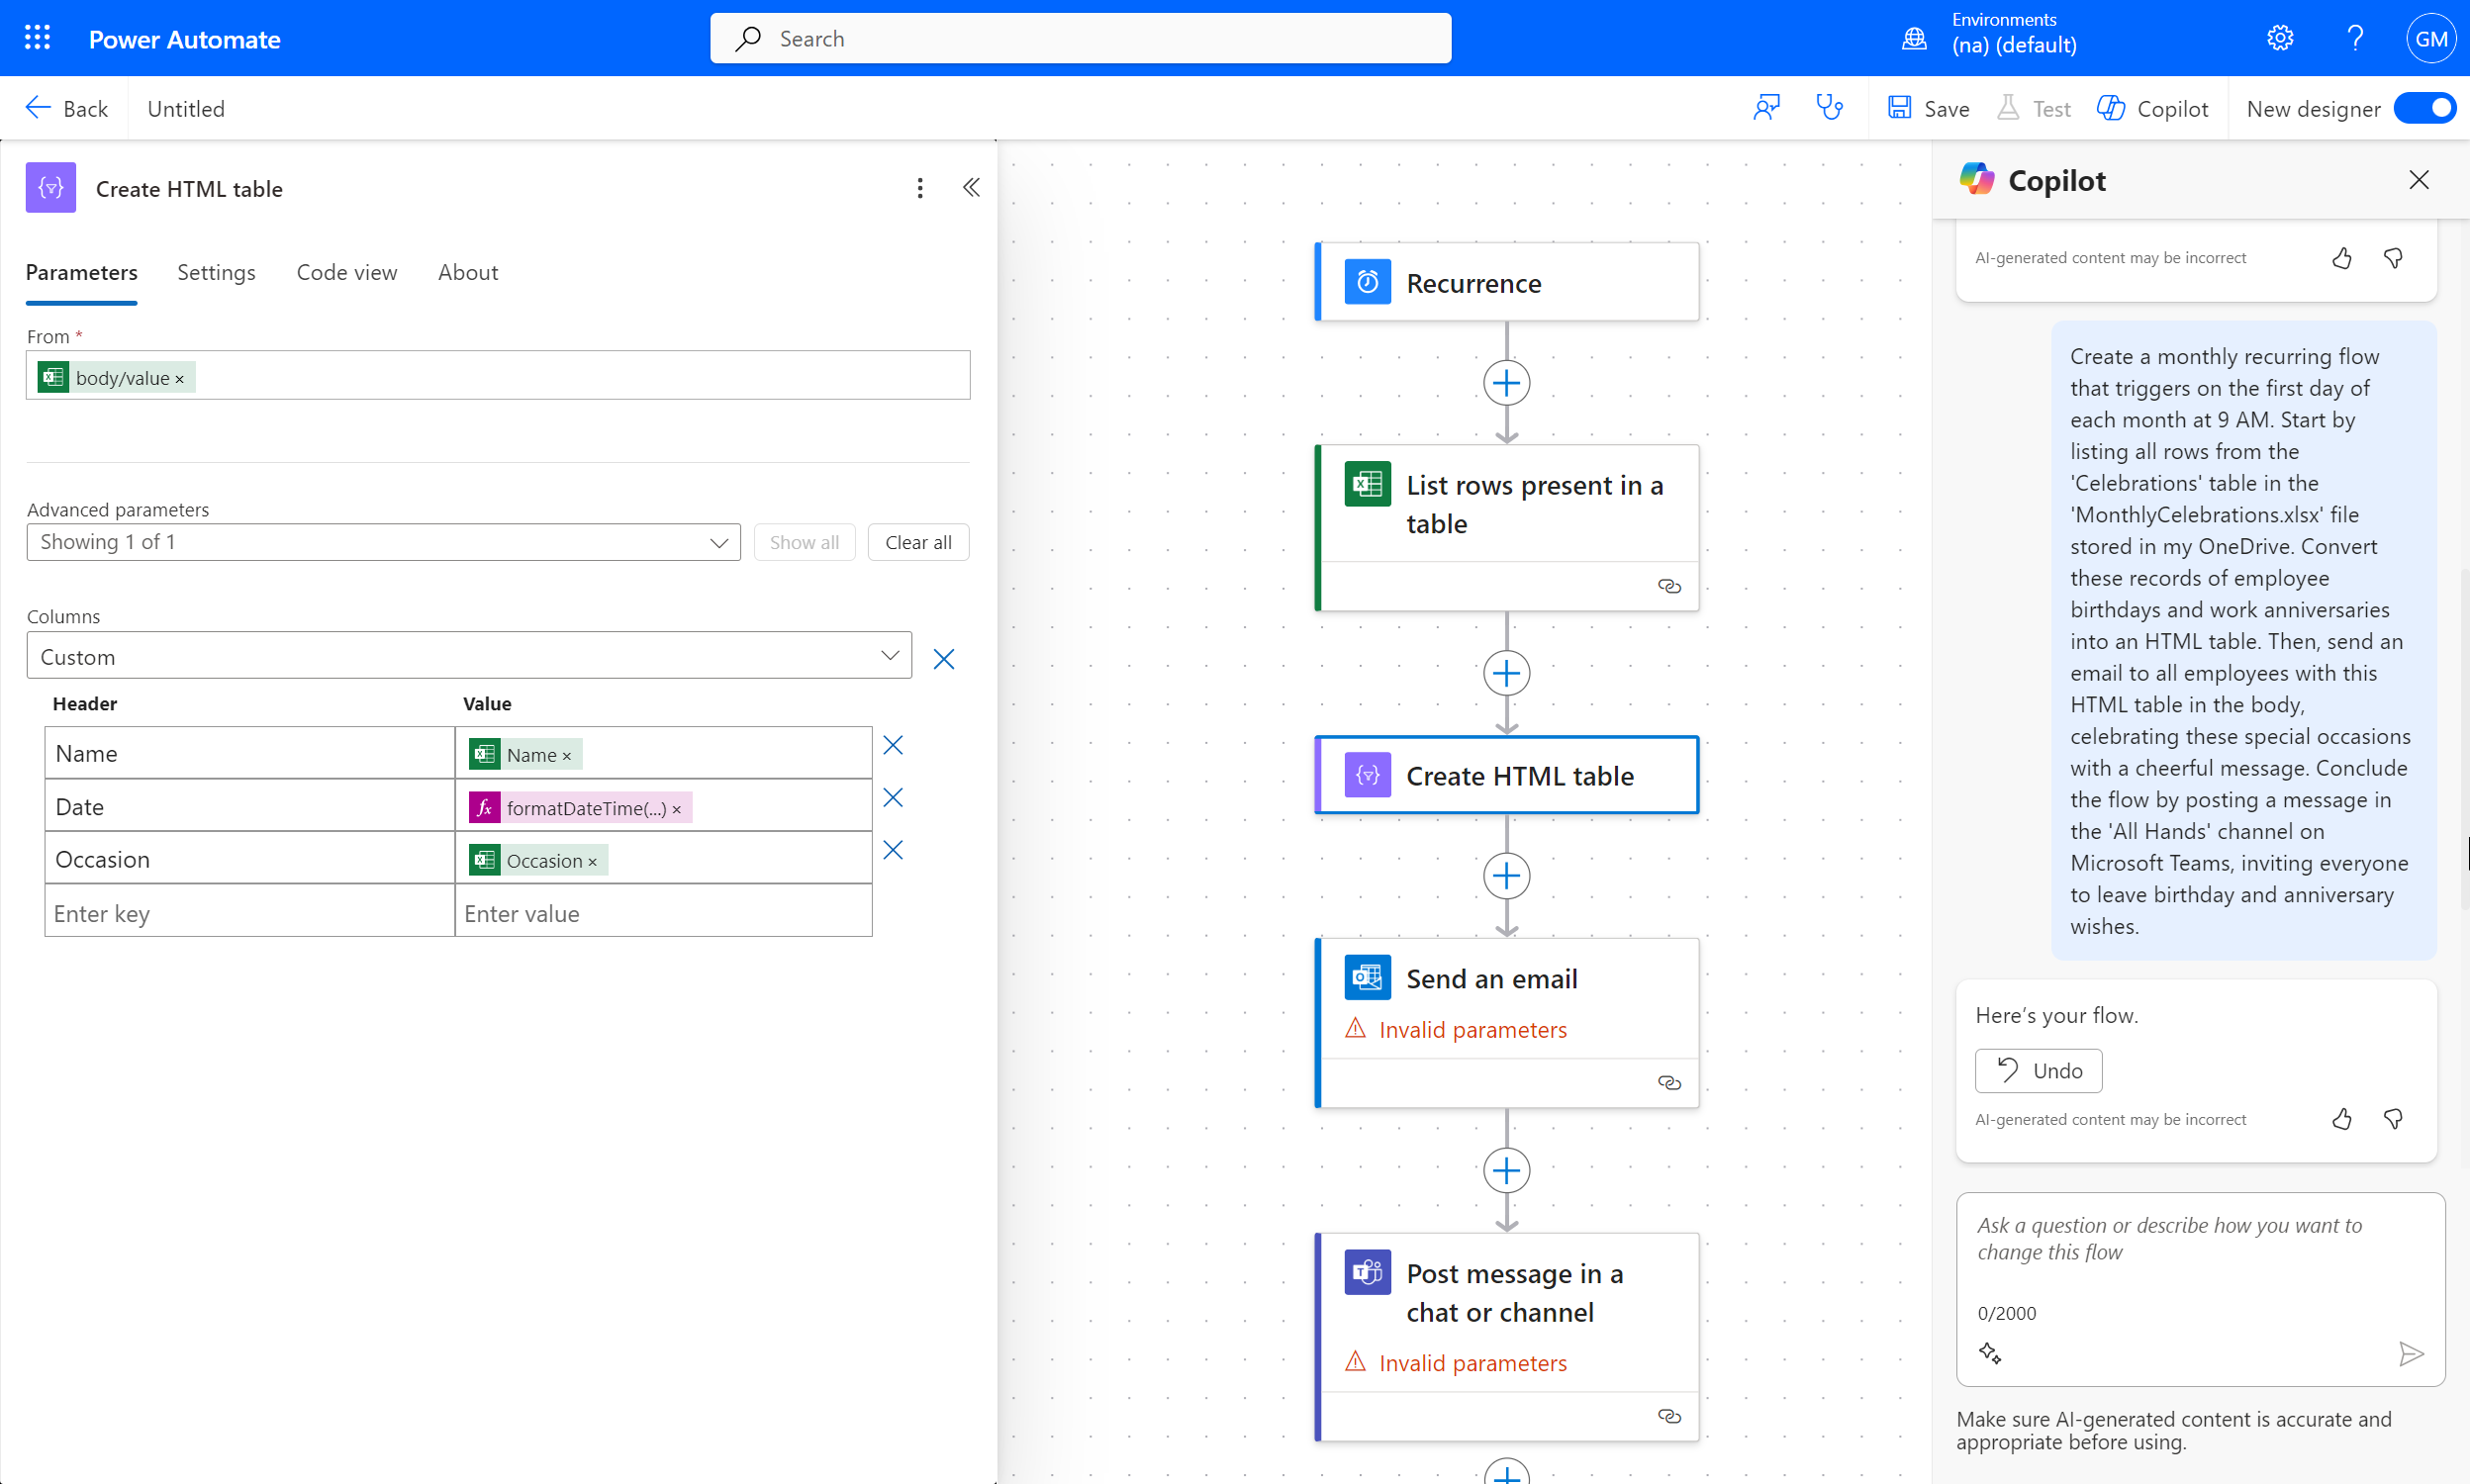Screen dimensions: 2470x1484
Task: Click the send arrow in Copilot chat
Action: [2410, 1354]
